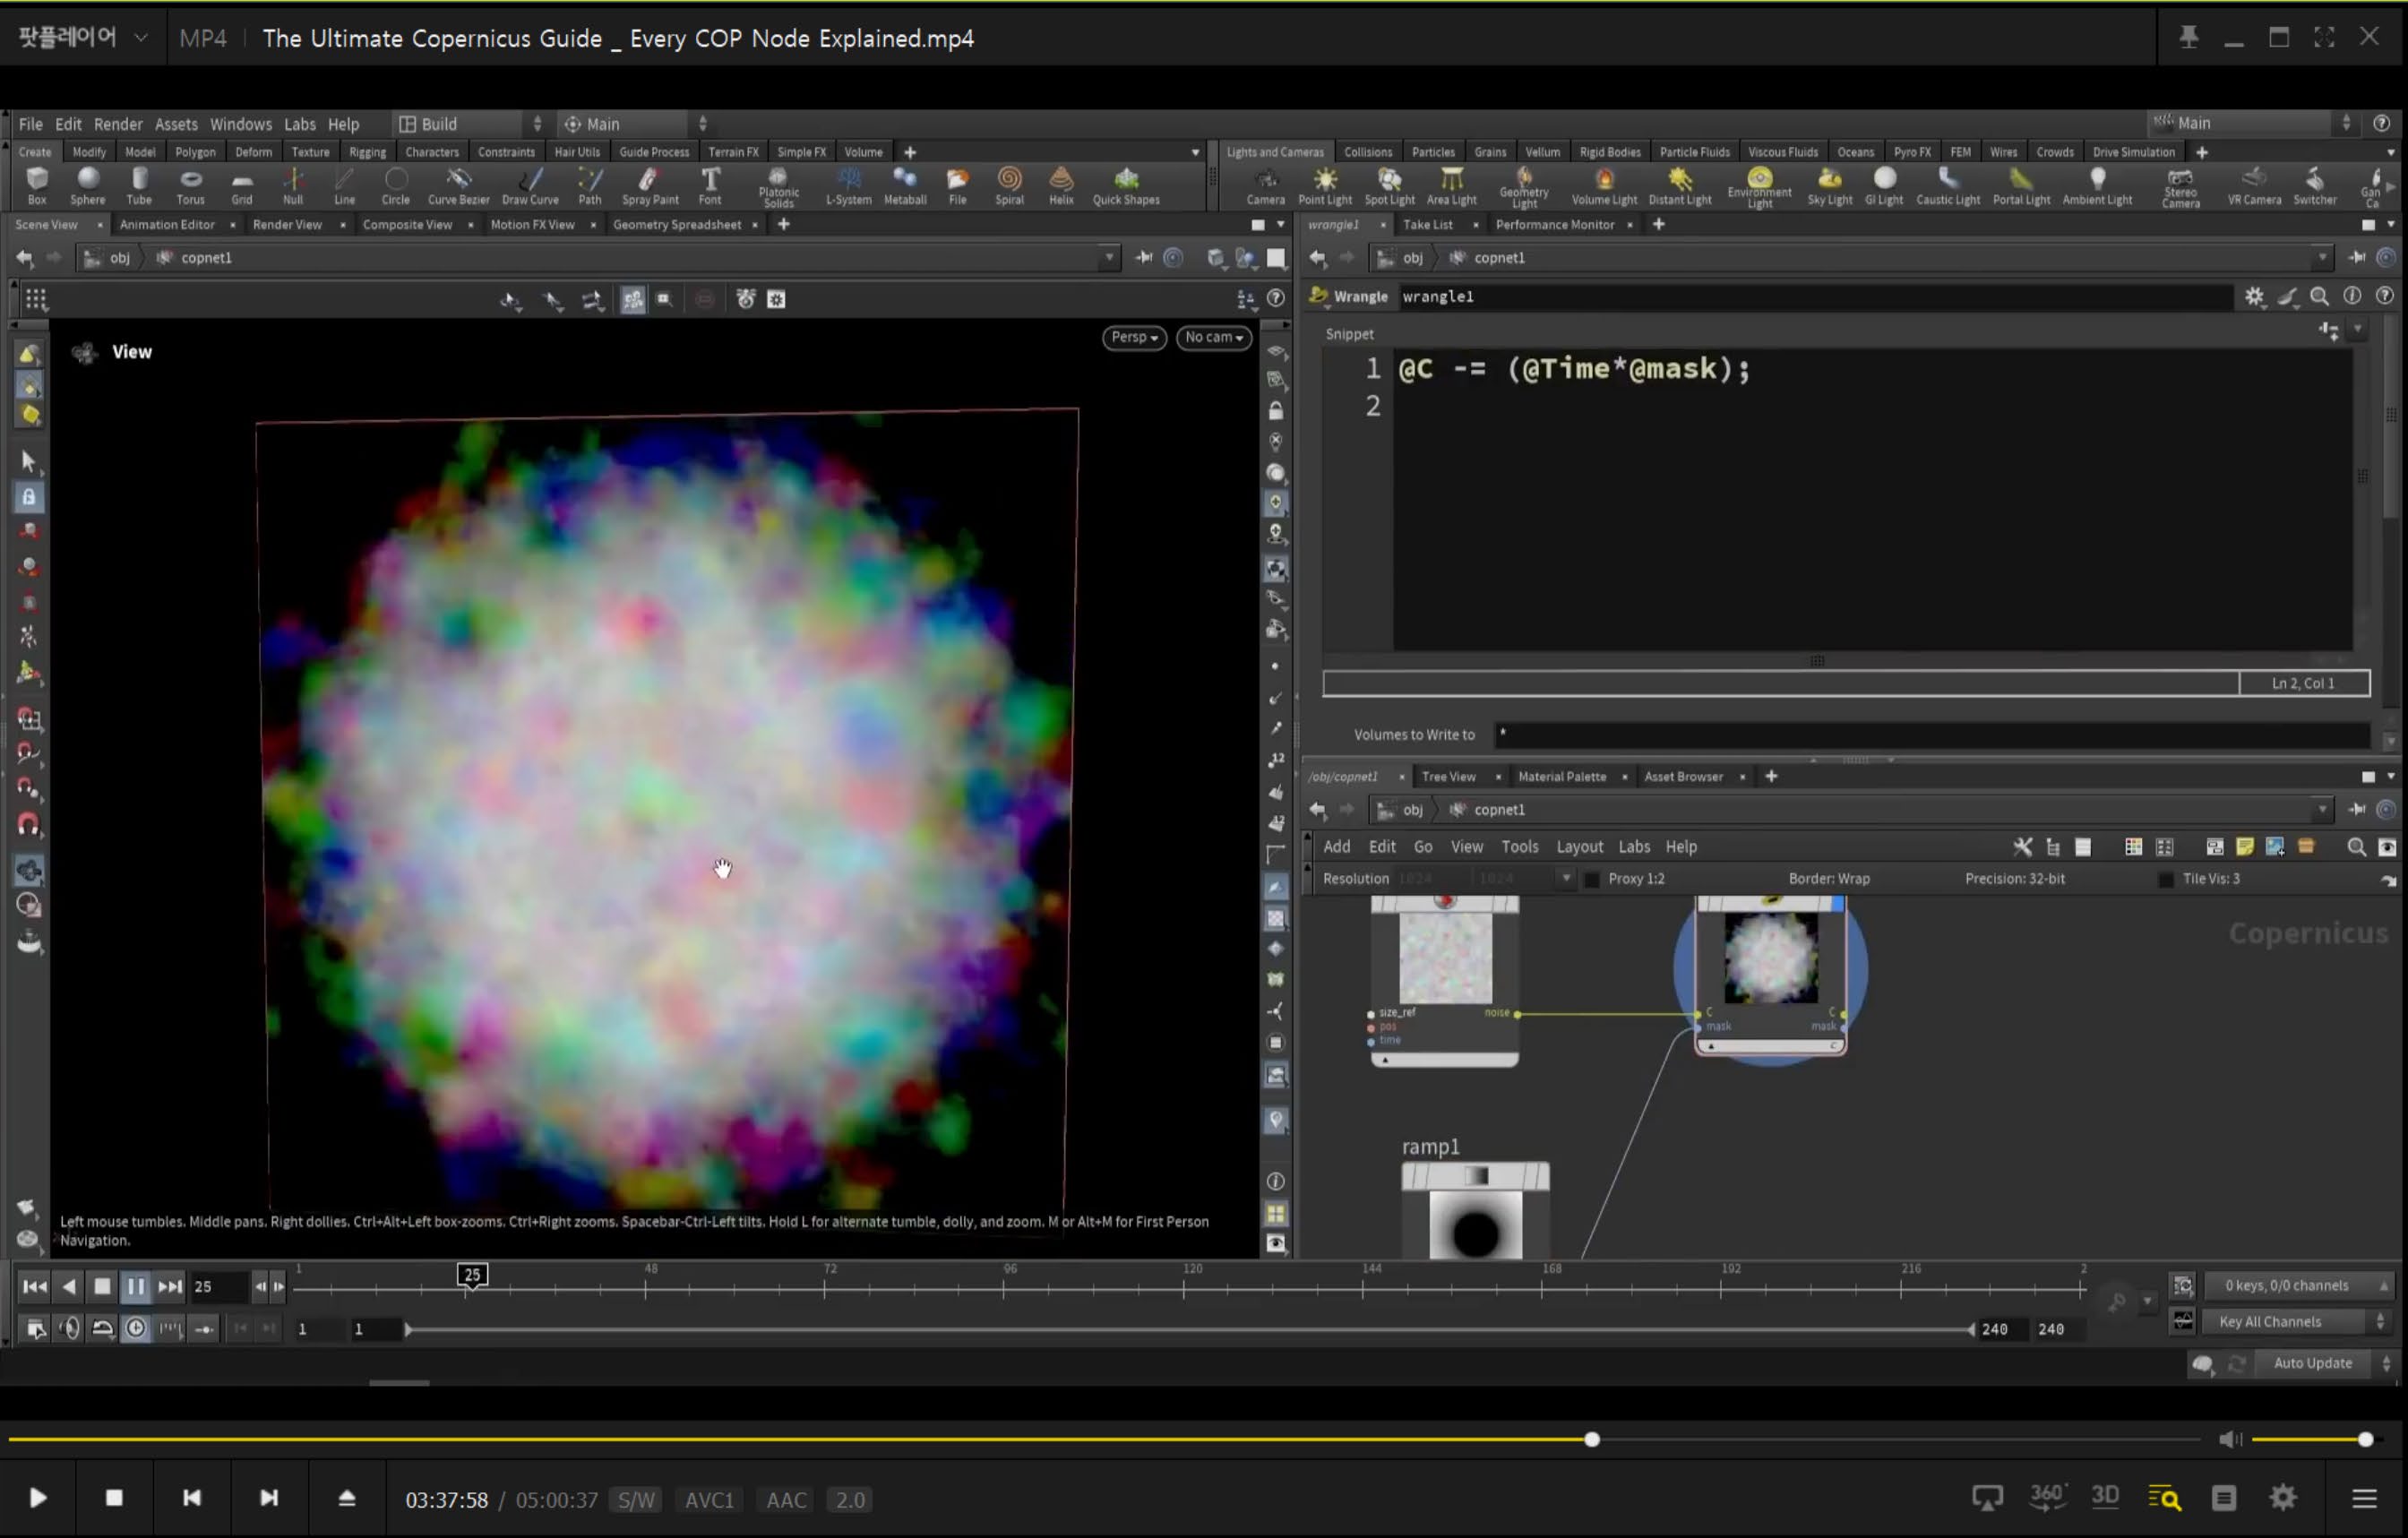Switch to the Geometry Spreadsheet tab
Image resolution: width=2408 pixels, height=1538 pixels.
coord(677,225)
